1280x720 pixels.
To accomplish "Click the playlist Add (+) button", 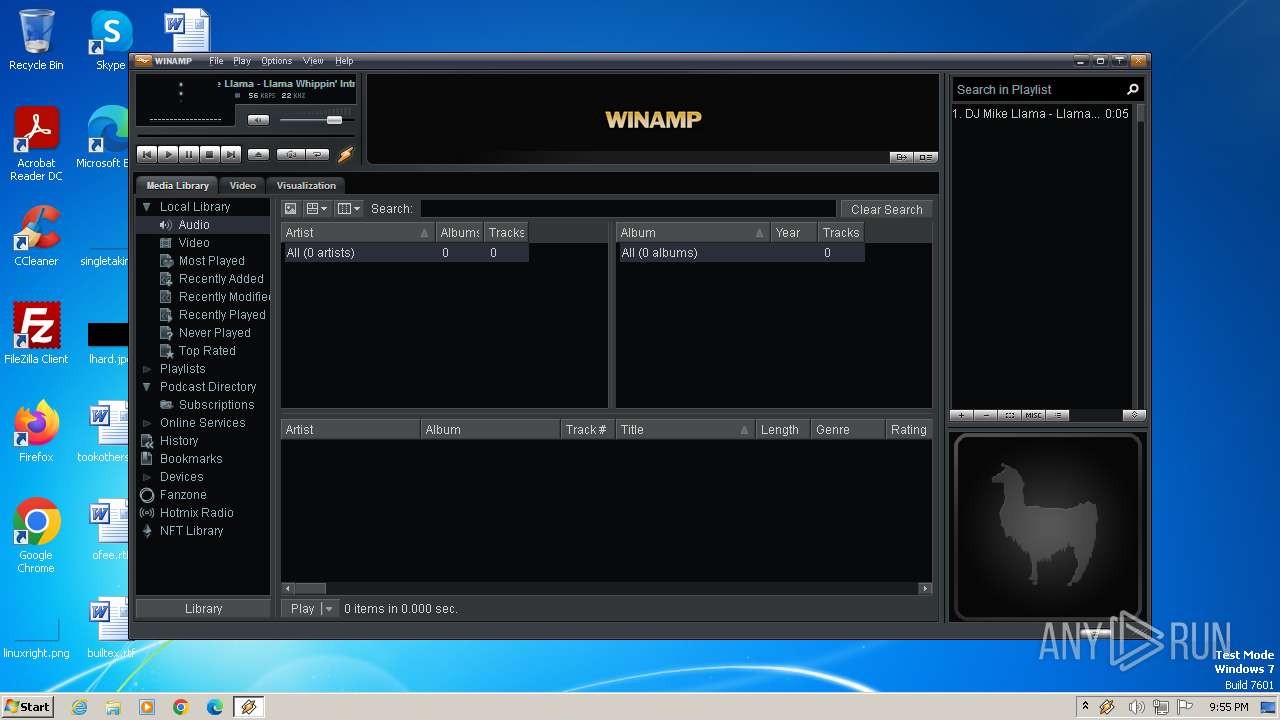I will [x=961, y=415].
